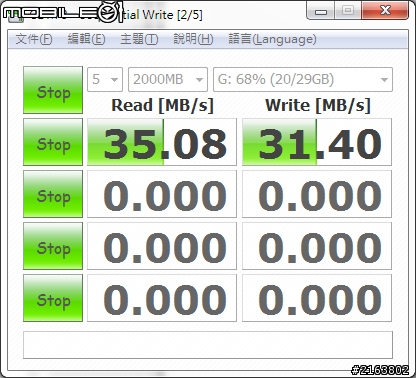The height and width of the screenshot is (378, 416).
Task: Open the 文件(F) menu
Action: click(34, 39)
